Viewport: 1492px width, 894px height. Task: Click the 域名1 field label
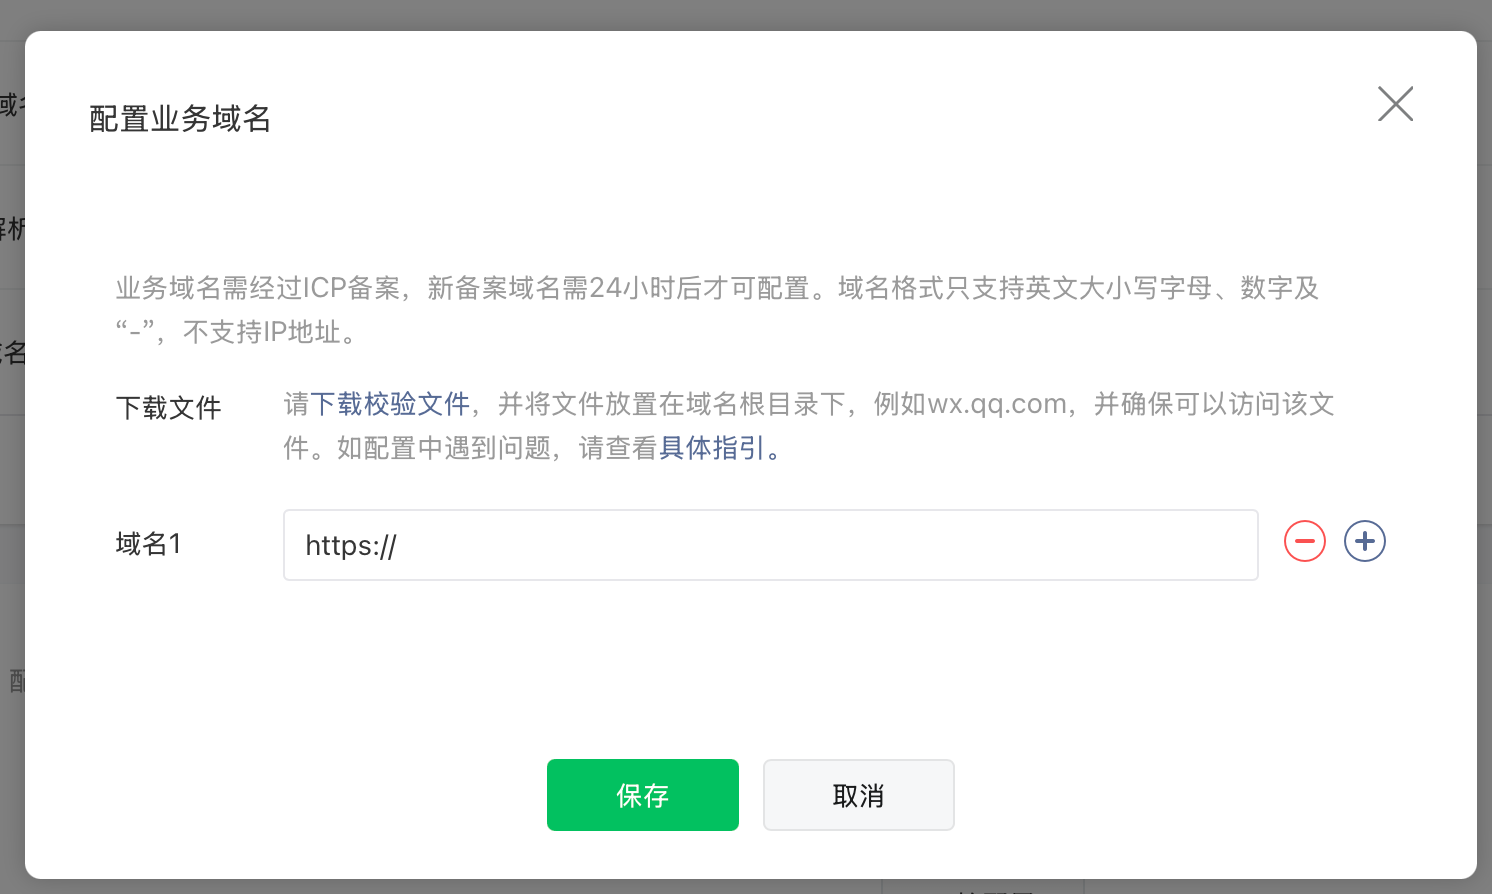(x=148, y=544)
